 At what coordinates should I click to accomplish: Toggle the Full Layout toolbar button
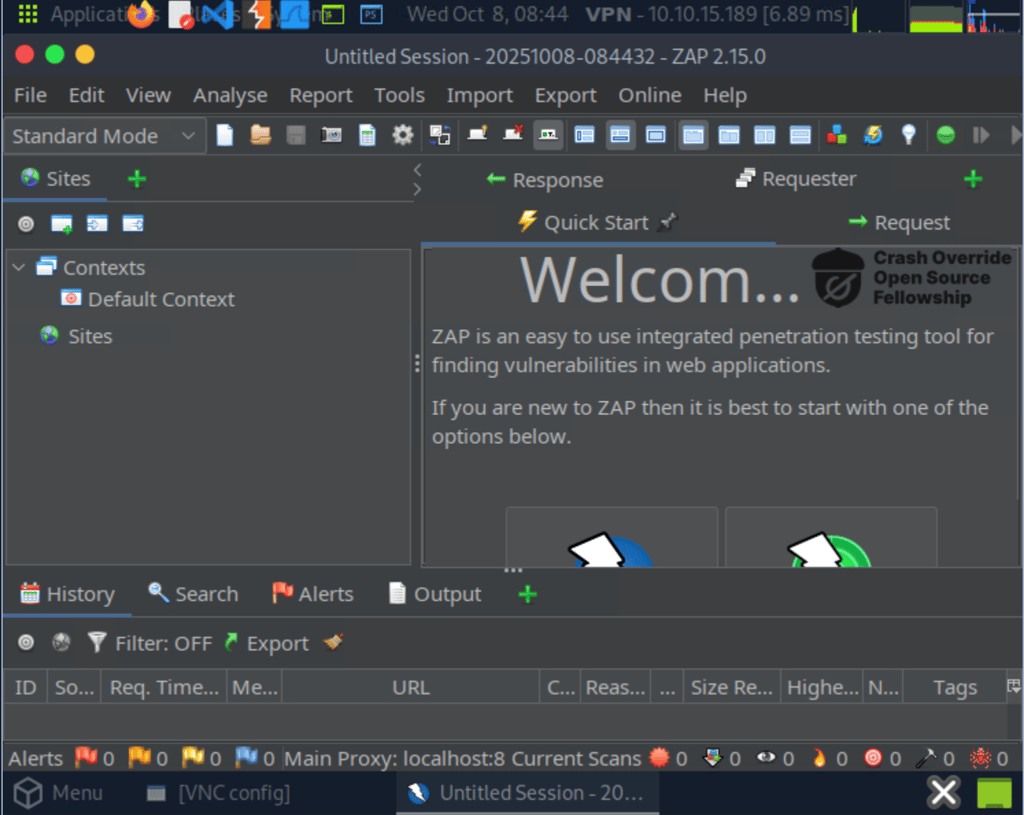pyautogui.click(x=656, y=135)
